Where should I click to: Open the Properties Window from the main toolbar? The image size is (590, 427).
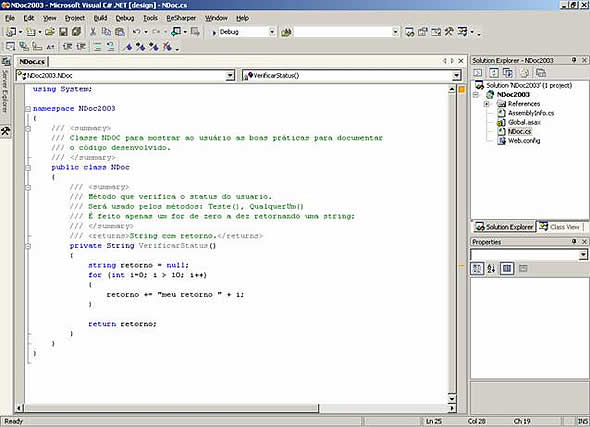[423, 32]
